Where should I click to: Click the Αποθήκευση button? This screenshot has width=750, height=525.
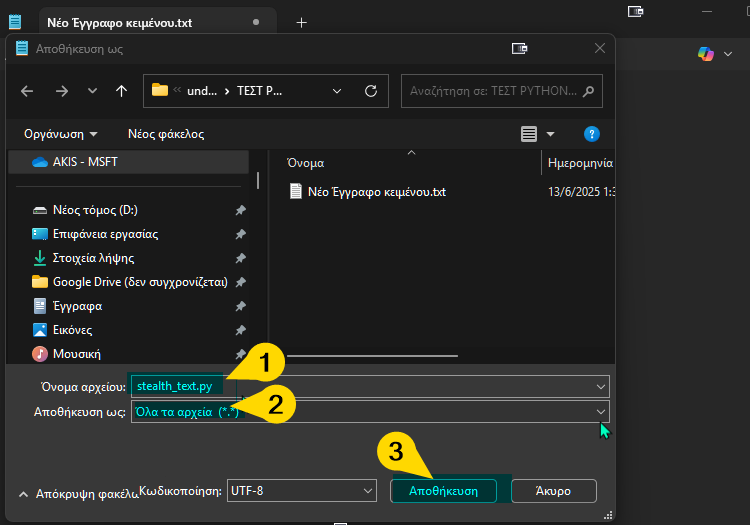tap(443, 491)
